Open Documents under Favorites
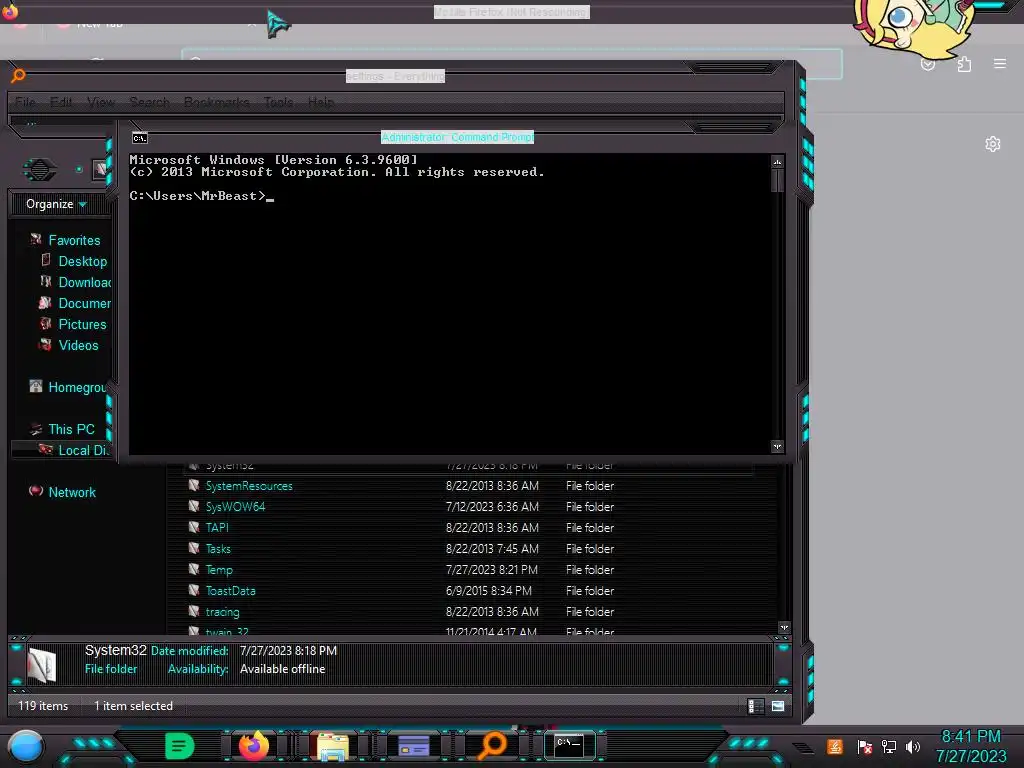 point(84,303)
